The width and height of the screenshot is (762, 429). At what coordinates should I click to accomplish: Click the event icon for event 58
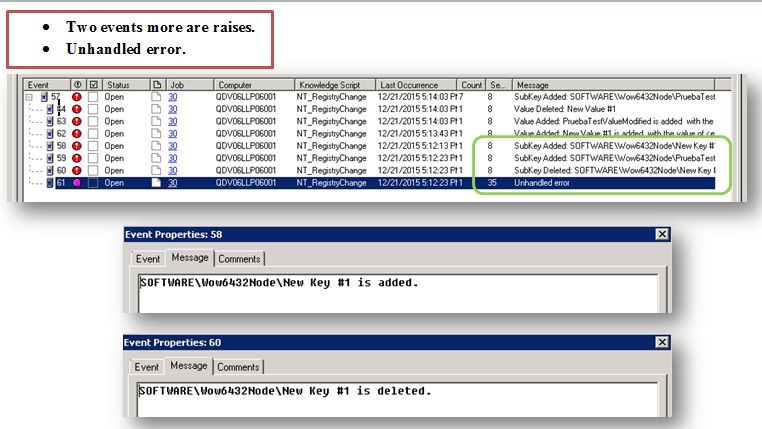coord(50,146)
